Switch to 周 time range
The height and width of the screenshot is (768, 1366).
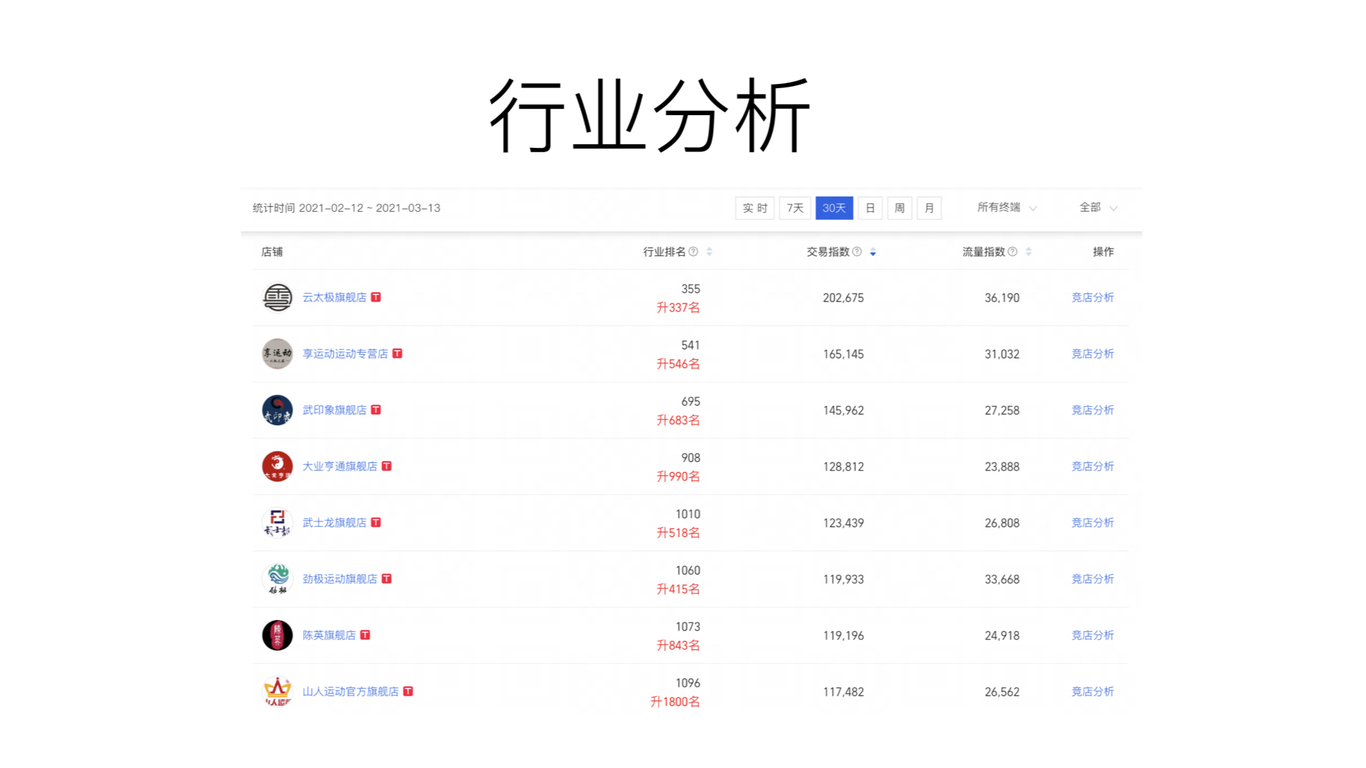pyautogui.click(x=899, y=208)
